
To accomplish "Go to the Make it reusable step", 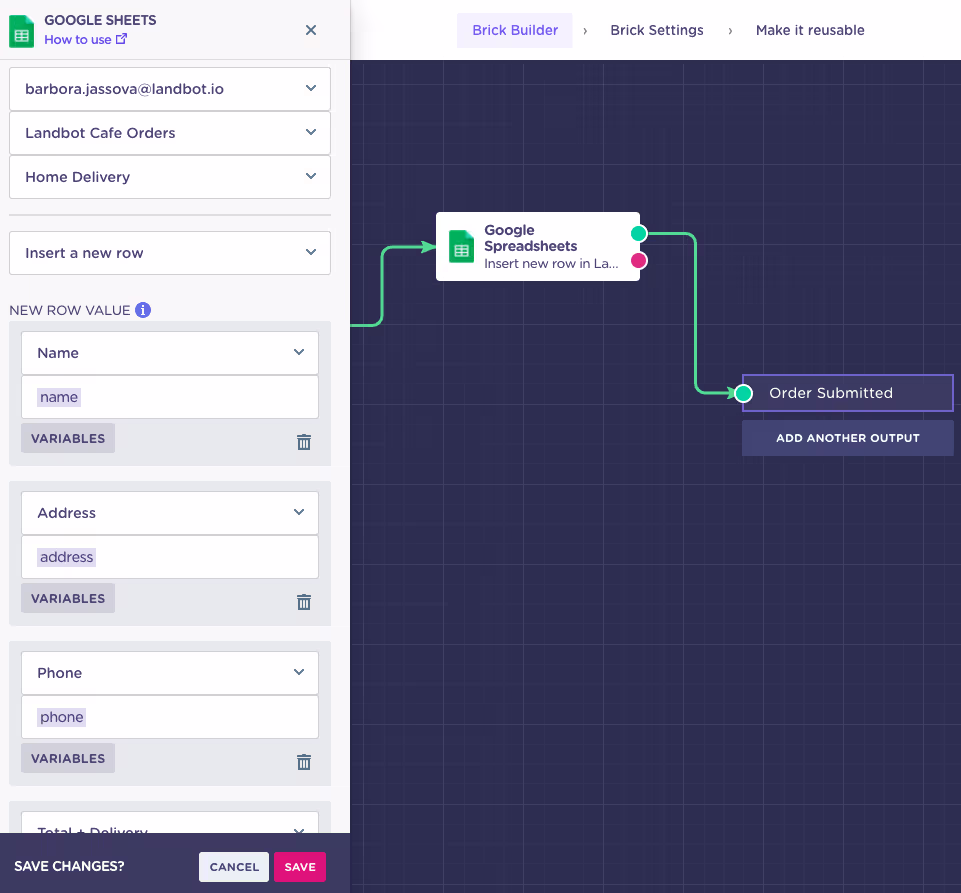I will click(810, 30).
